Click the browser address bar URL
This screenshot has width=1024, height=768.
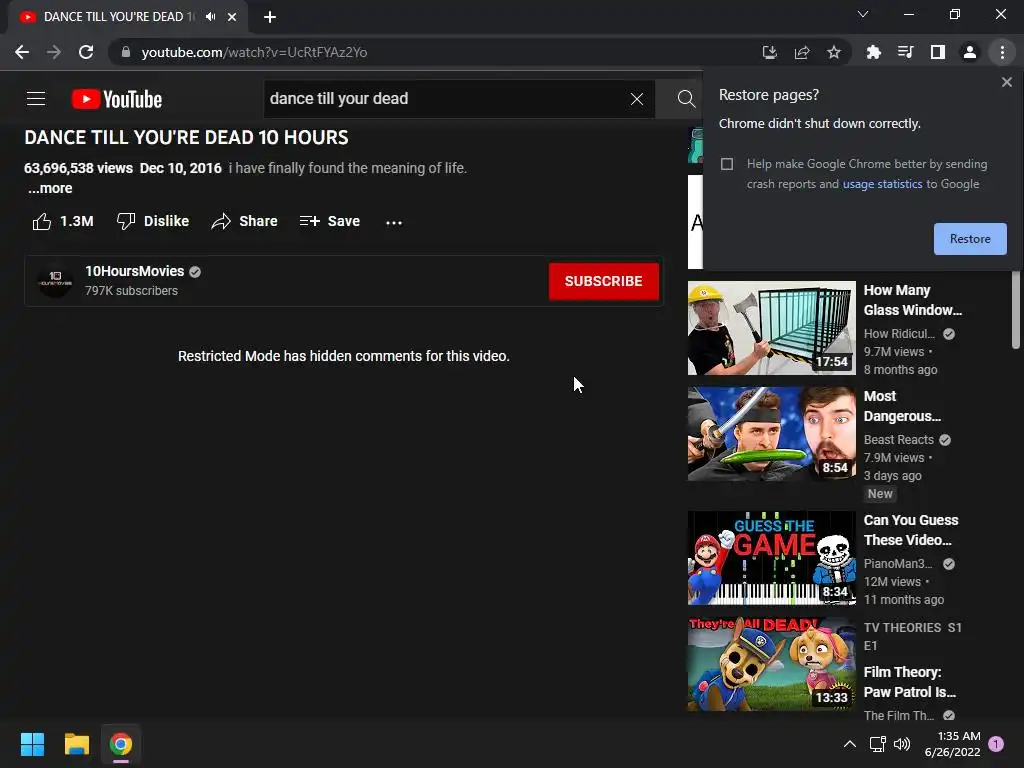(x=254, y=52)
